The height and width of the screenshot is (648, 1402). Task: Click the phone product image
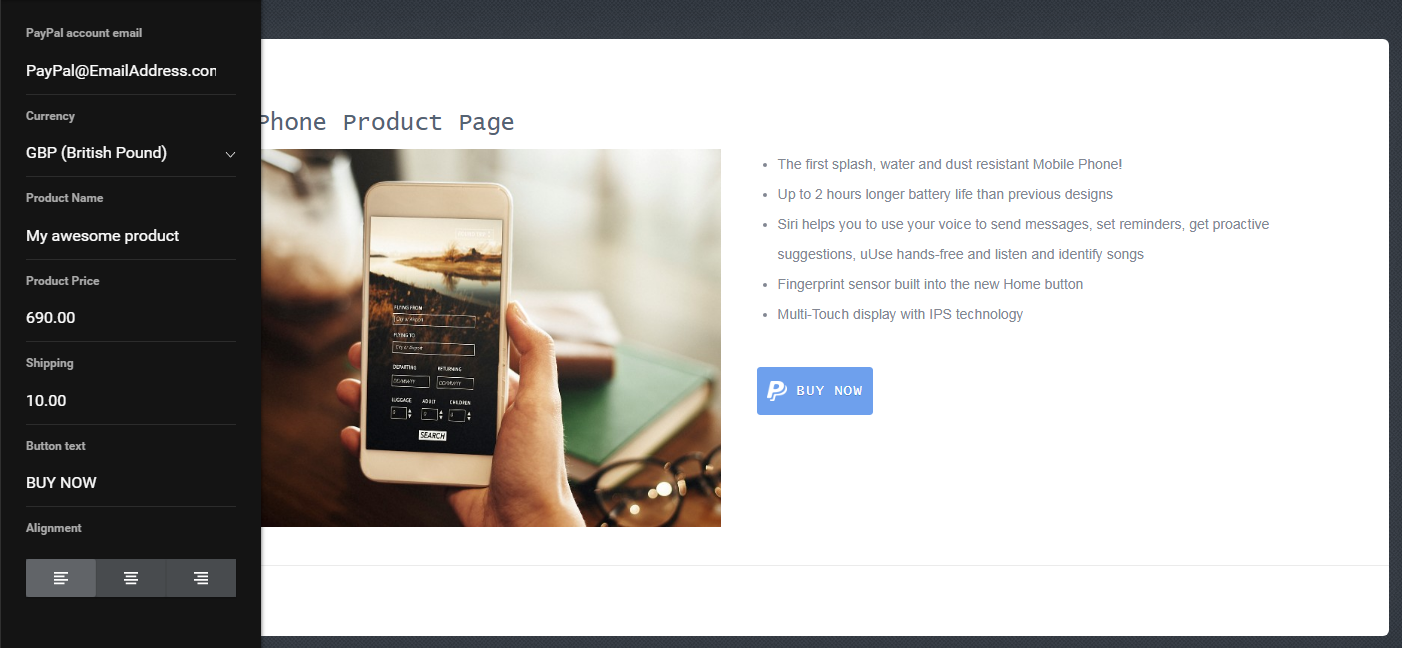pos(491,338)
